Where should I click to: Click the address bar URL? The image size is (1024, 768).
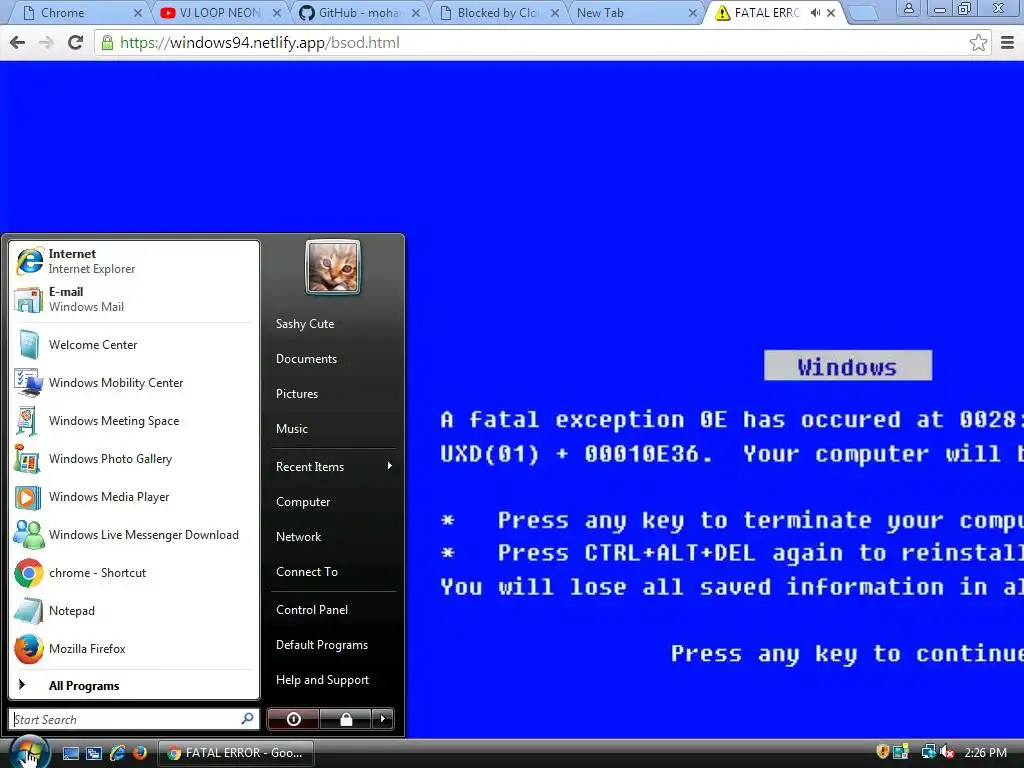click(260, 43)
